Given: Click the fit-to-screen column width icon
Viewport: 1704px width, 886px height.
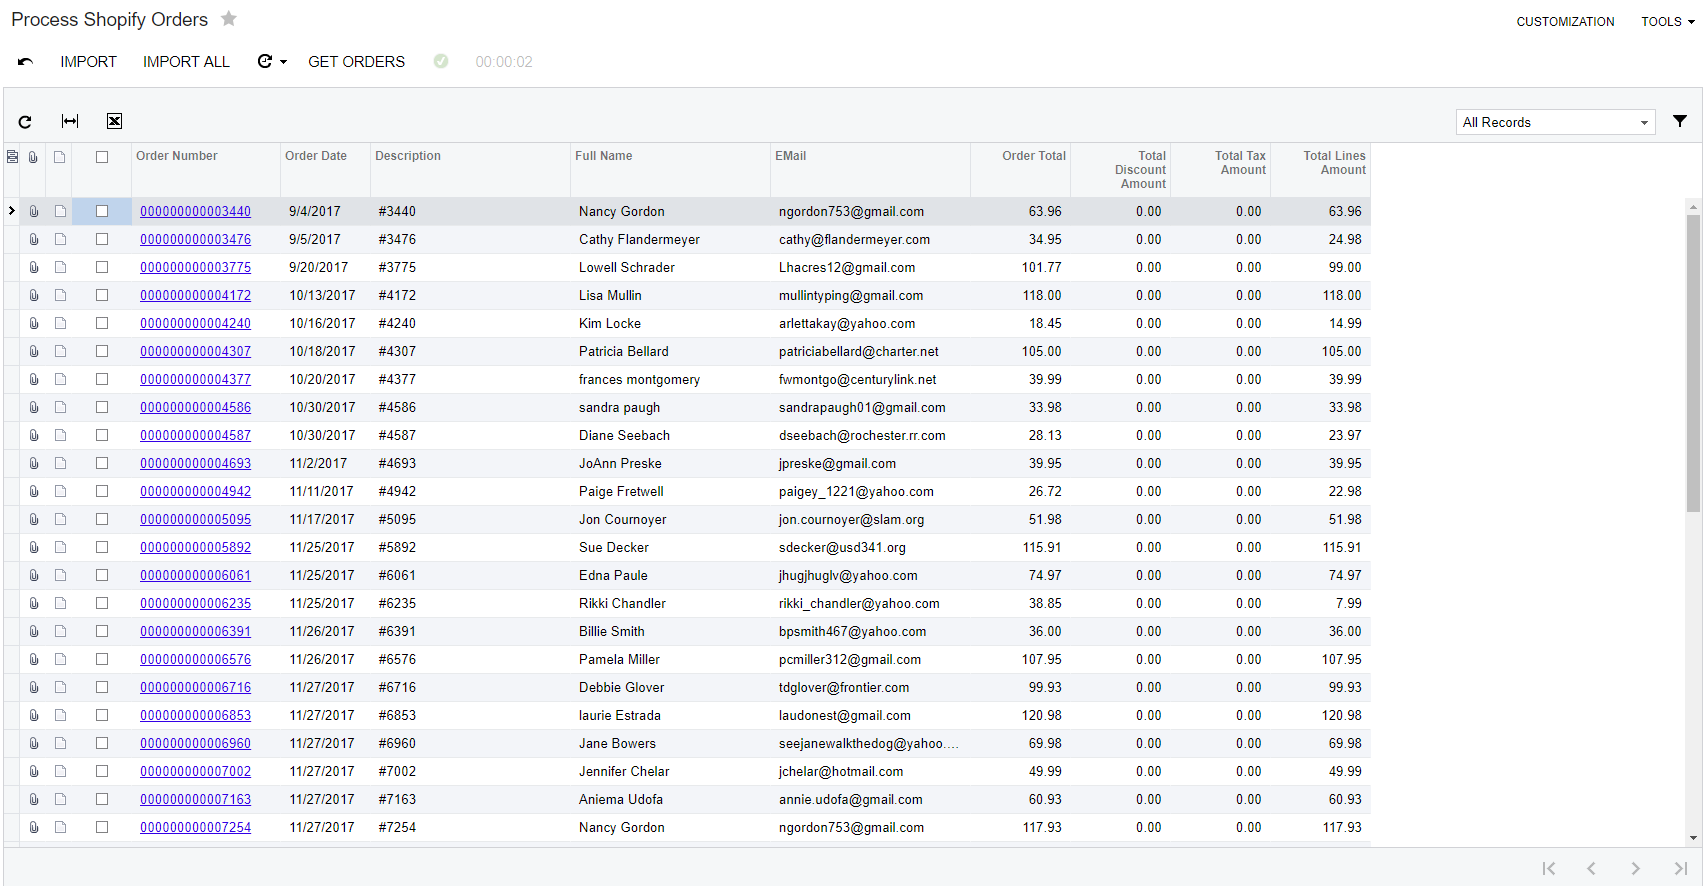Looking at the screenshot, I should tap(70, 121).
